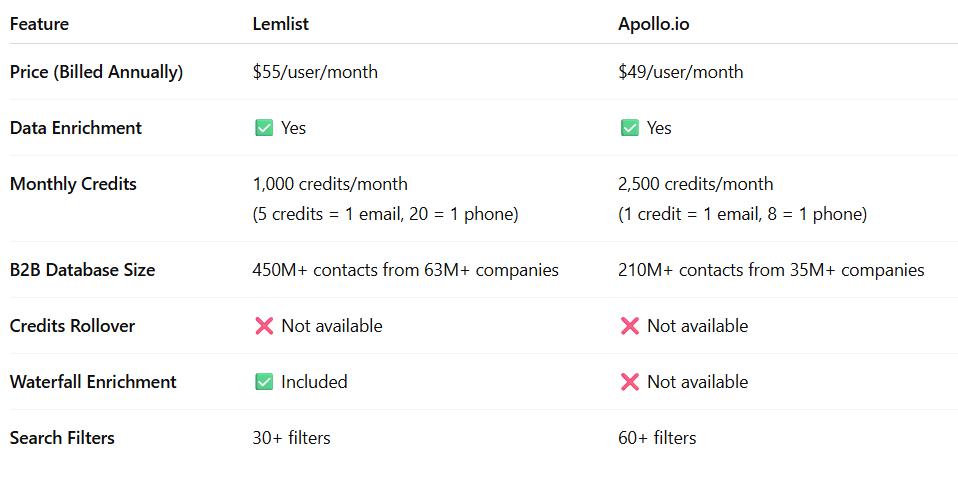Click the green check in Apollo.io Data Enrichment
Image resolution: width=958 pixels, height=483 pixels.
630,128
